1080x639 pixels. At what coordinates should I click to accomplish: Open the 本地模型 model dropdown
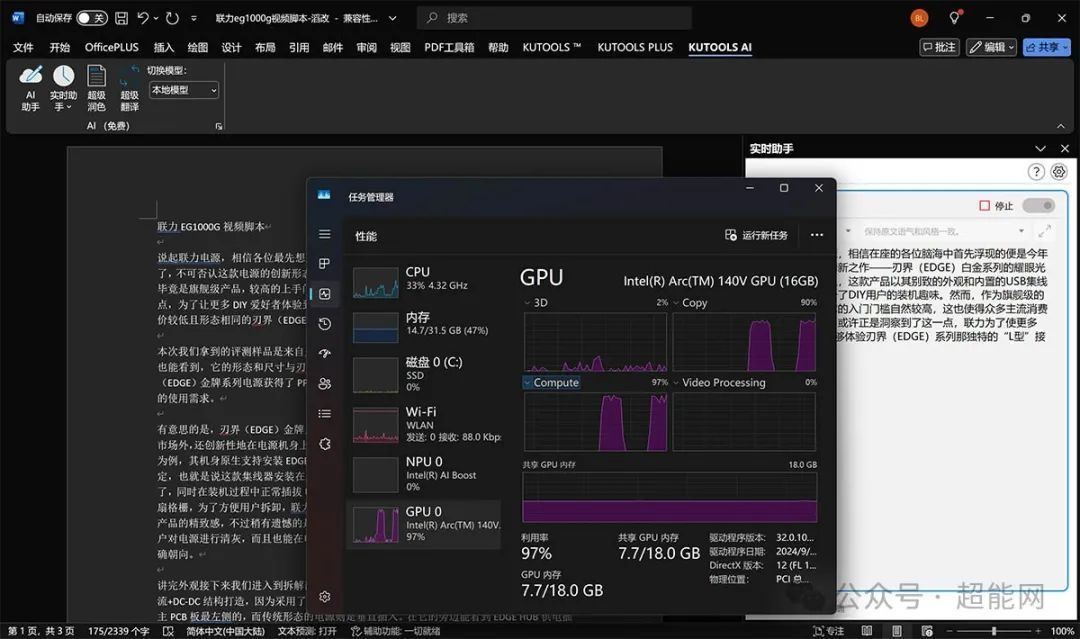coord(184,90)
